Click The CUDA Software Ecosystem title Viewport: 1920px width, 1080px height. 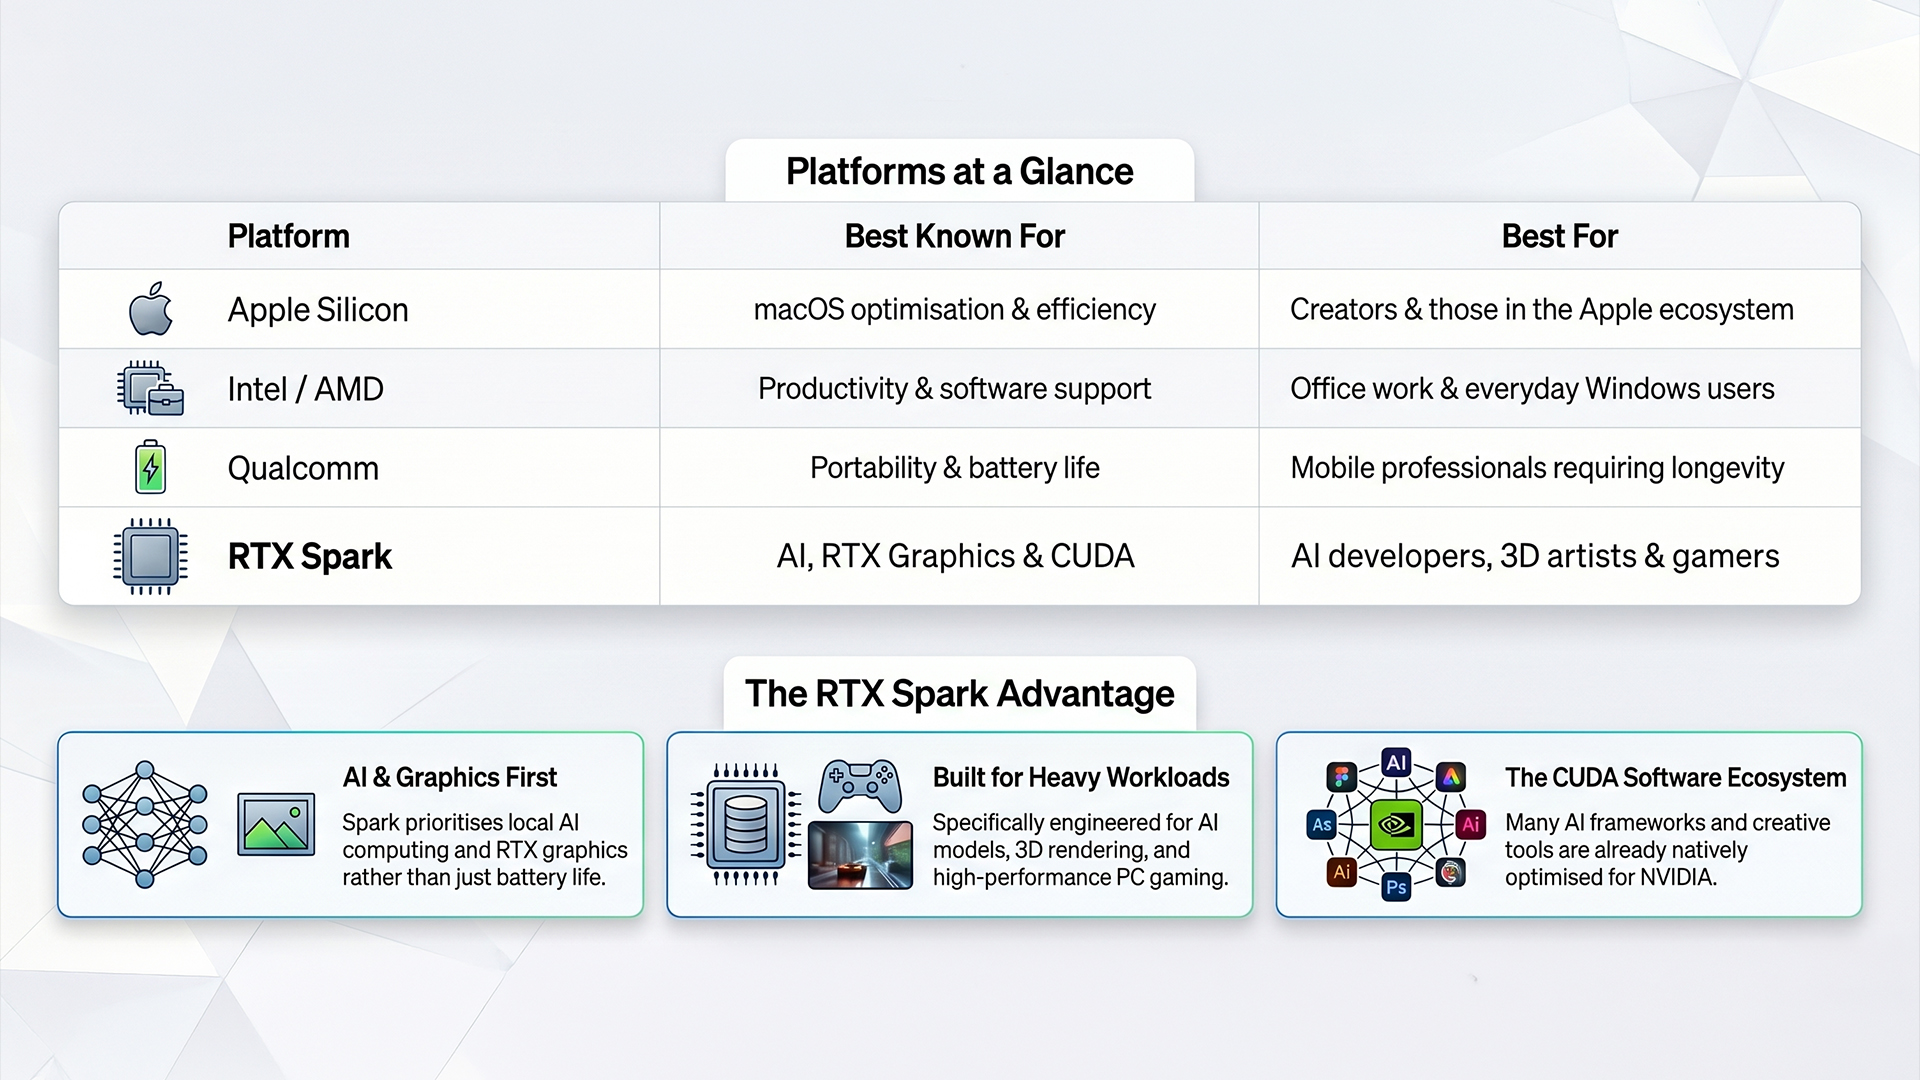1675,777
